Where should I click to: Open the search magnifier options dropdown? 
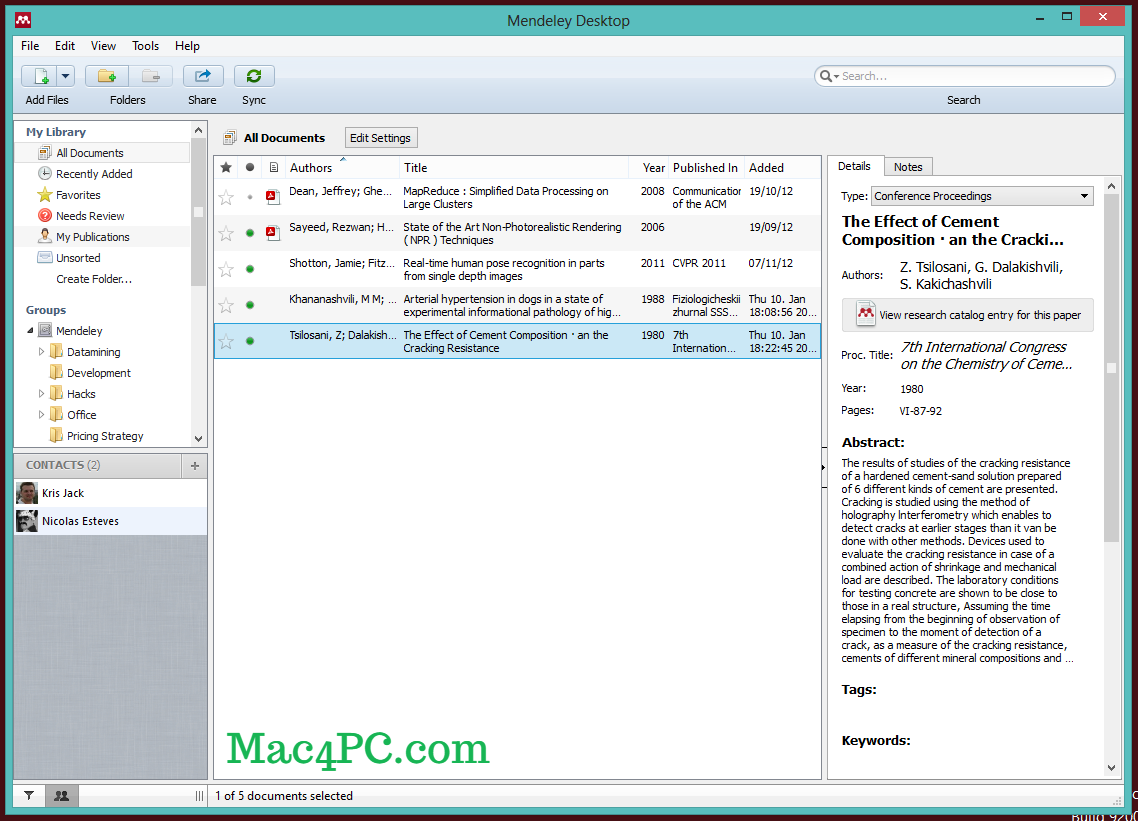click(x=829, y=76)
